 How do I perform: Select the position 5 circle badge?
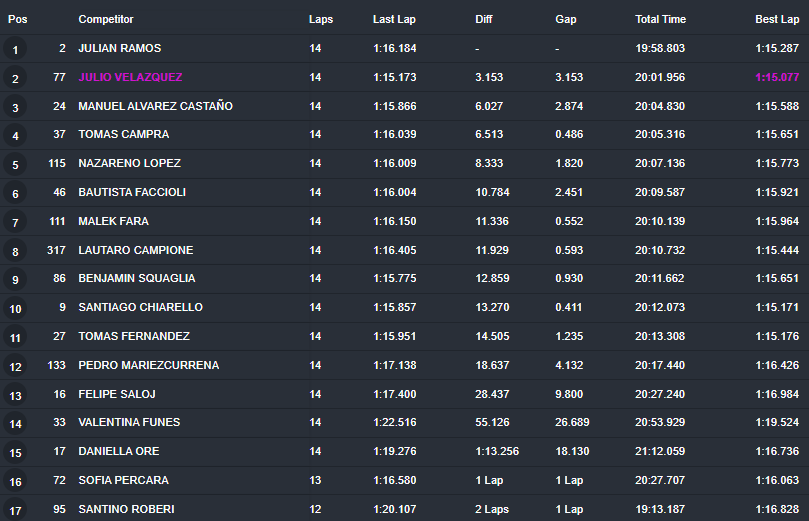[15, 165]
